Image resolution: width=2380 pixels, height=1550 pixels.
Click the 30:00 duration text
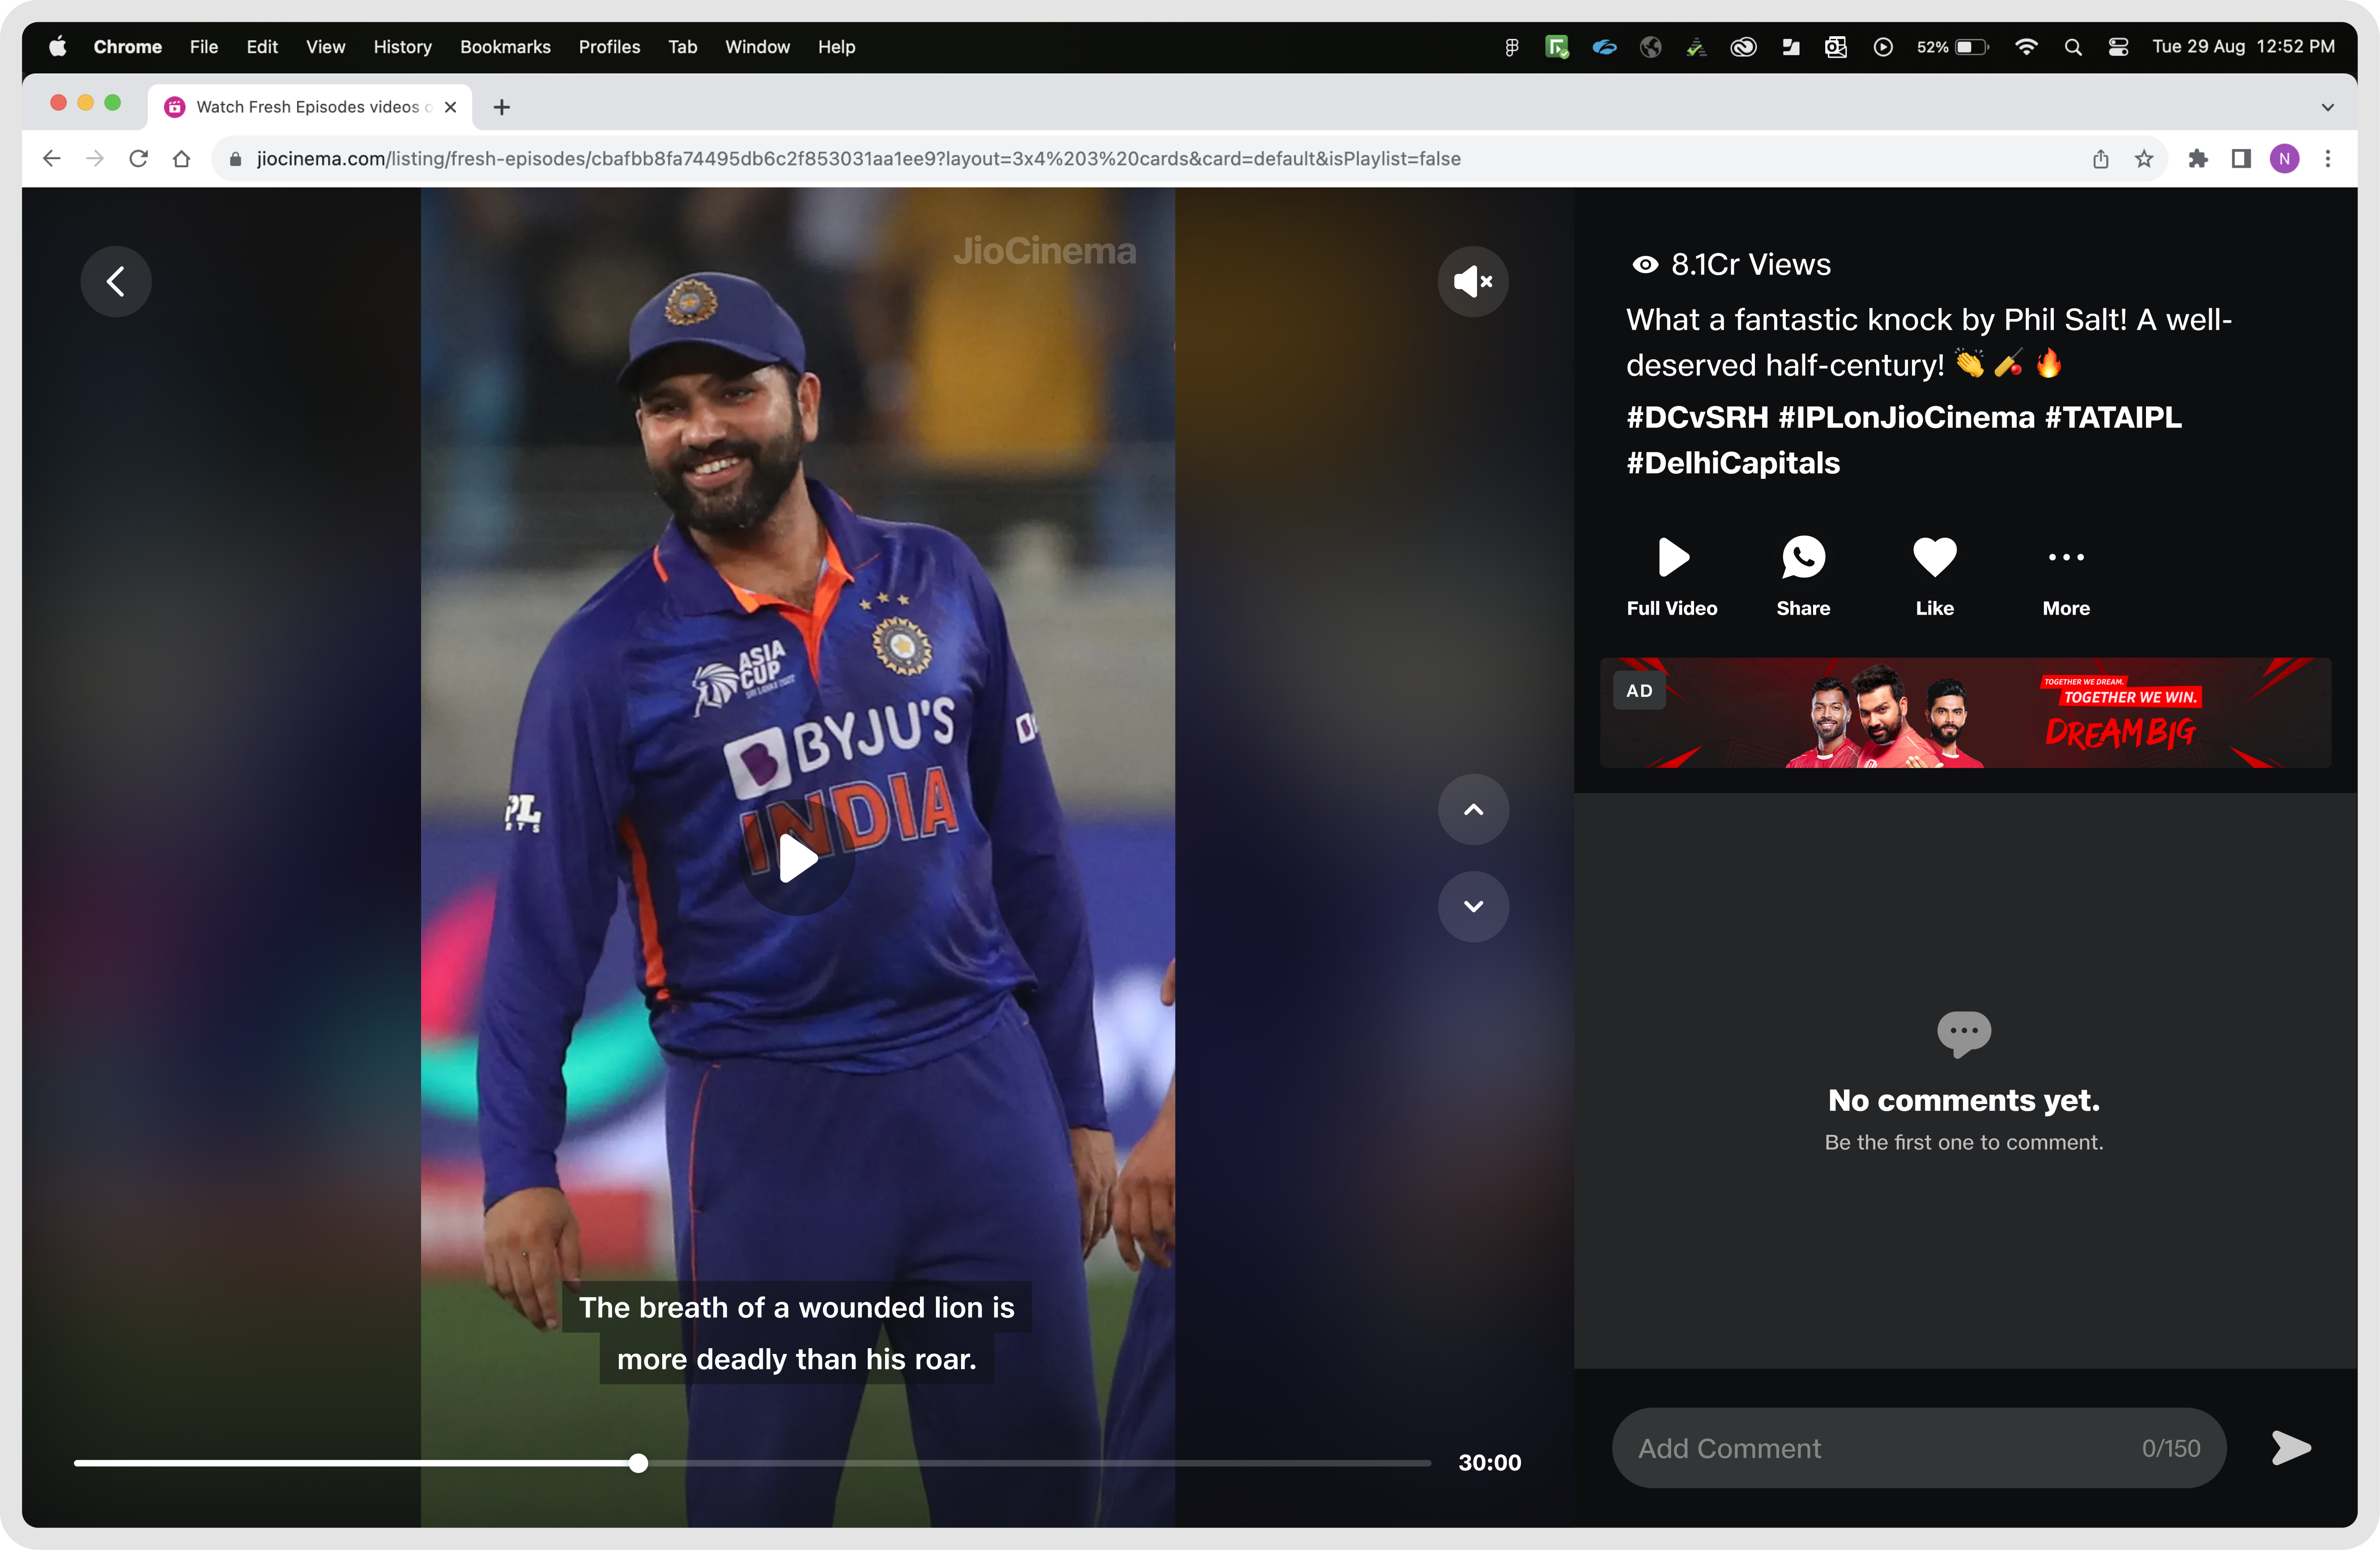[1490, 1463]
